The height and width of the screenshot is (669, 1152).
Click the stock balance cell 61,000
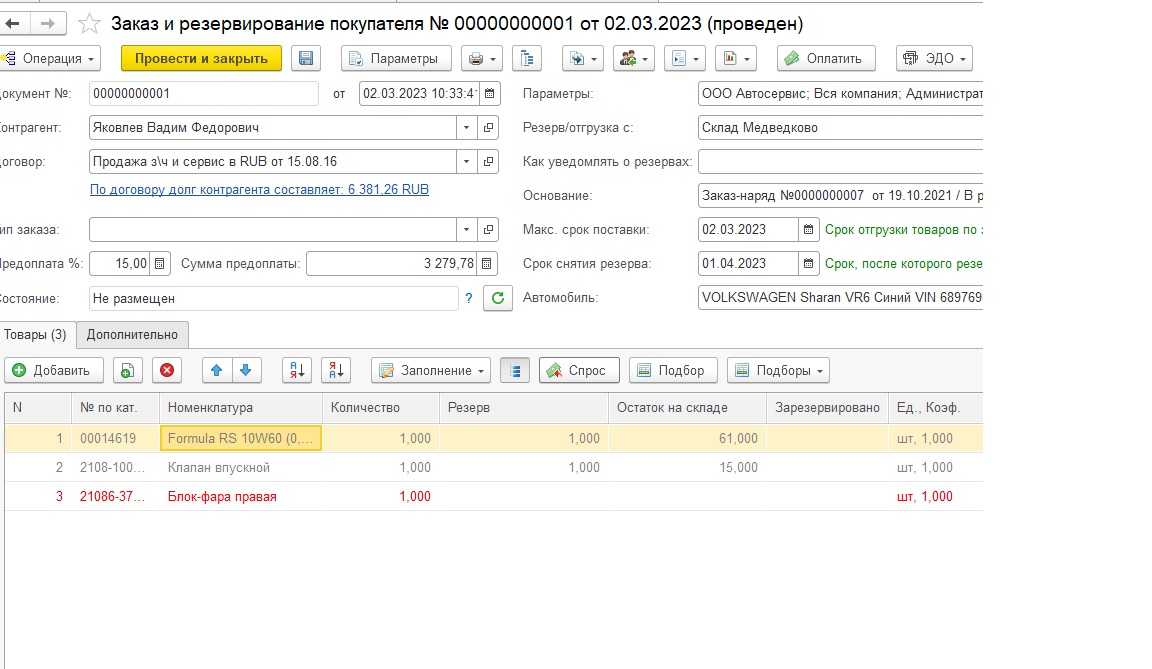(687, 438)
